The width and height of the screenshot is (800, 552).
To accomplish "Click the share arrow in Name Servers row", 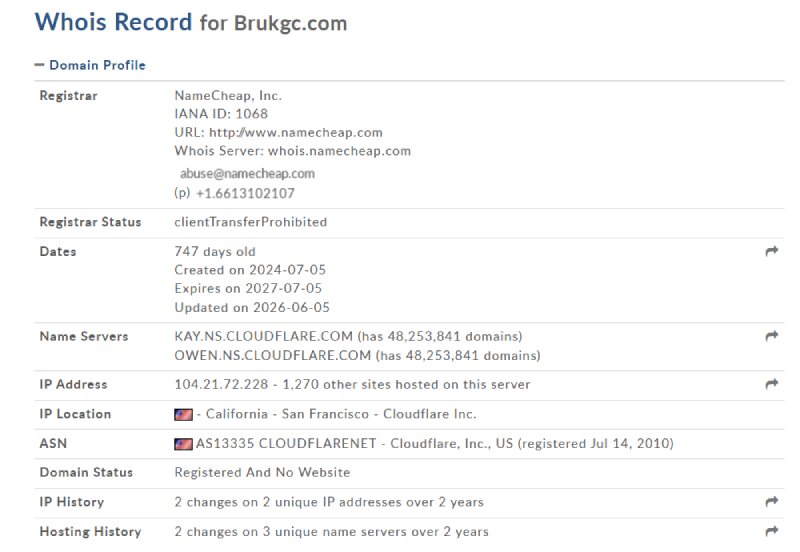I will [x=771, y=336].
